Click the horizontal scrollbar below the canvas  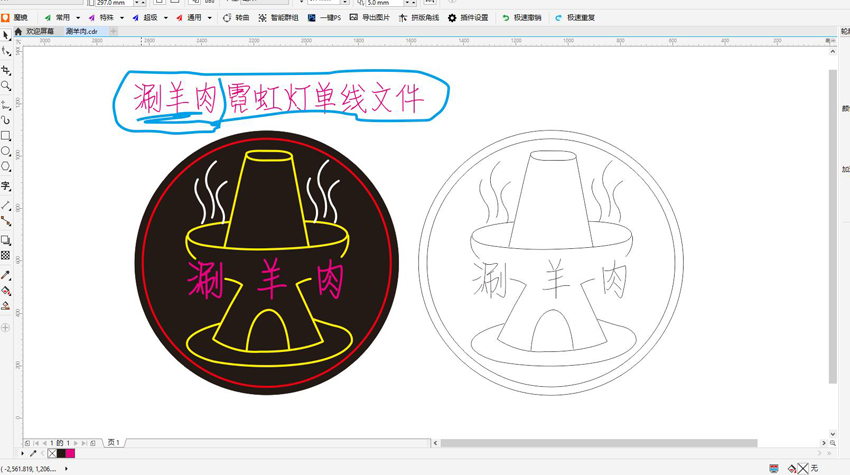click(x=598, y=443)
